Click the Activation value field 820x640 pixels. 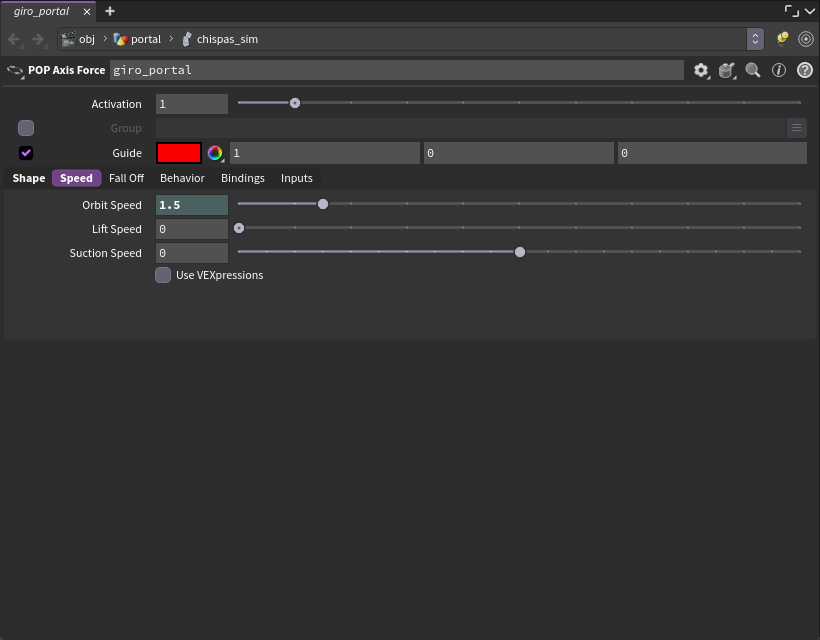(x=192, y=104)
